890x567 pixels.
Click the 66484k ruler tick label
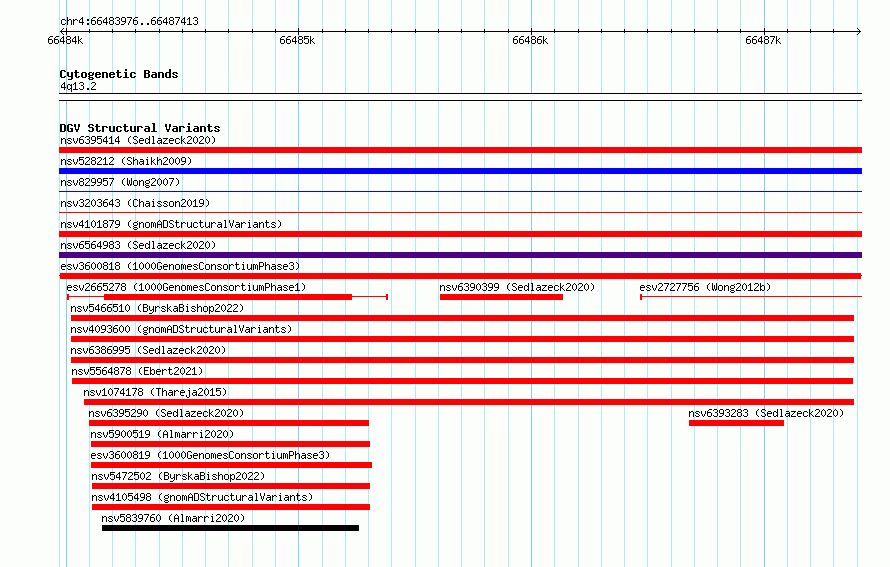[65, 40]
